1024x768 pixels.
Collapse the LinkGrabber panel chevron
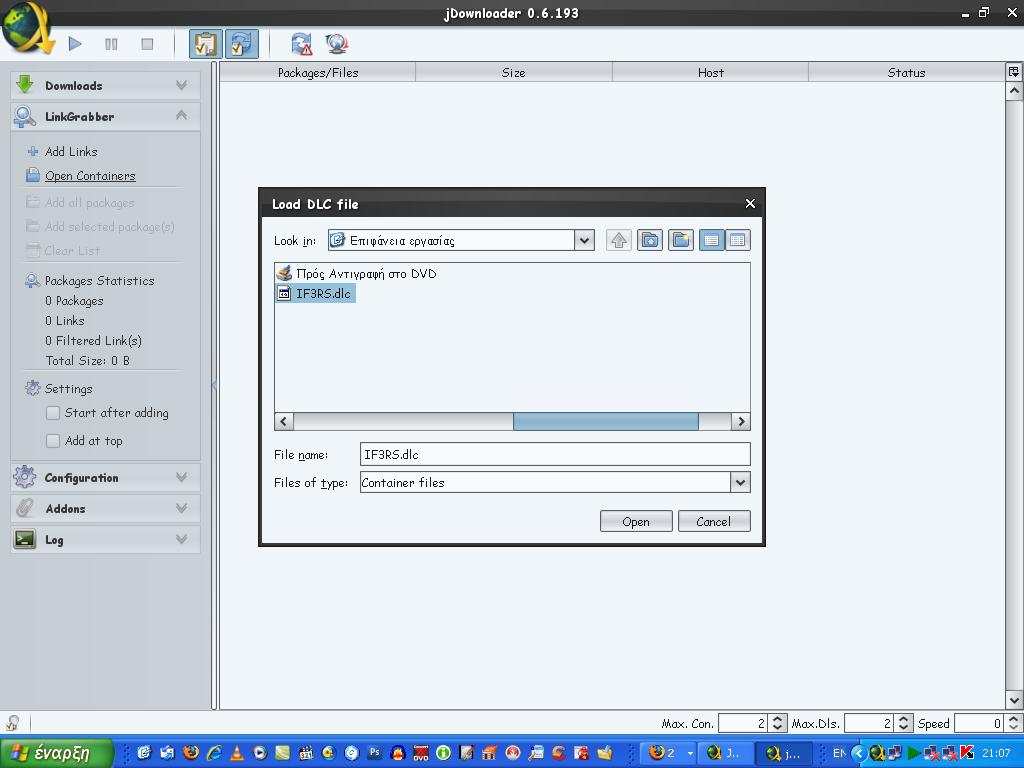pos(182,116)
